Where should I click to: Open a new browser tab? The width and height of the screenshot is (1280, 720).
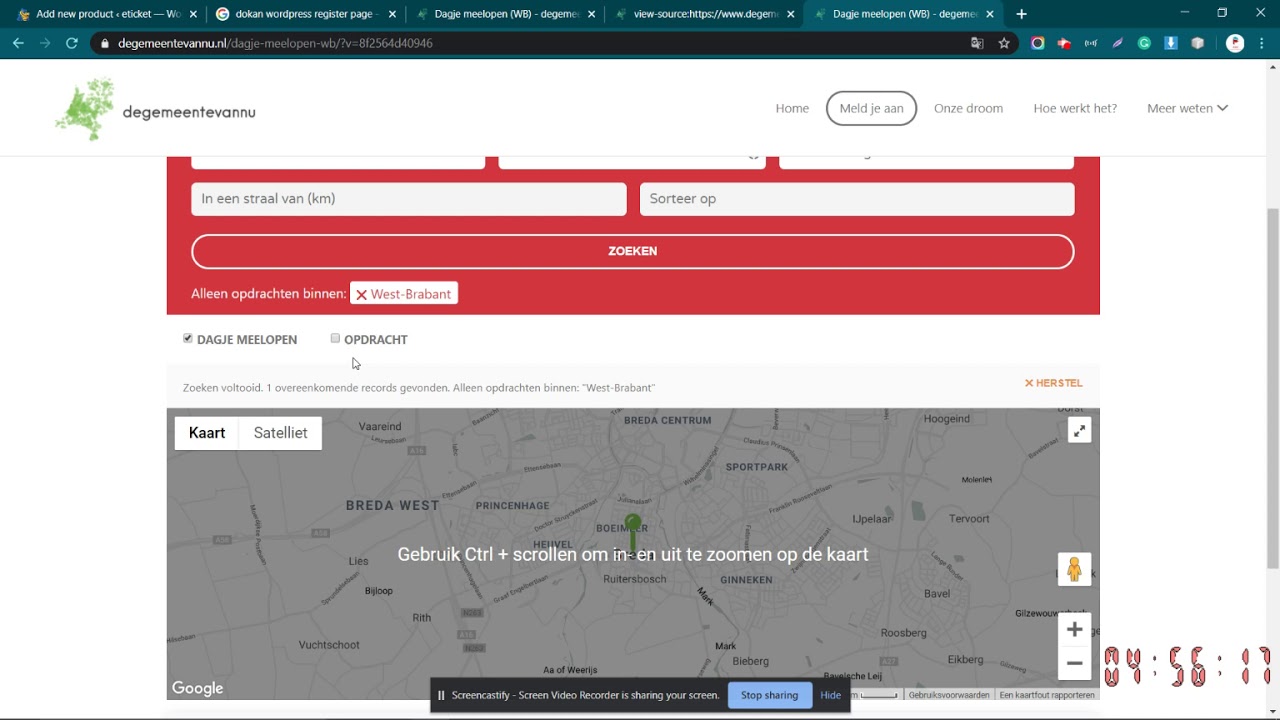1021,14
